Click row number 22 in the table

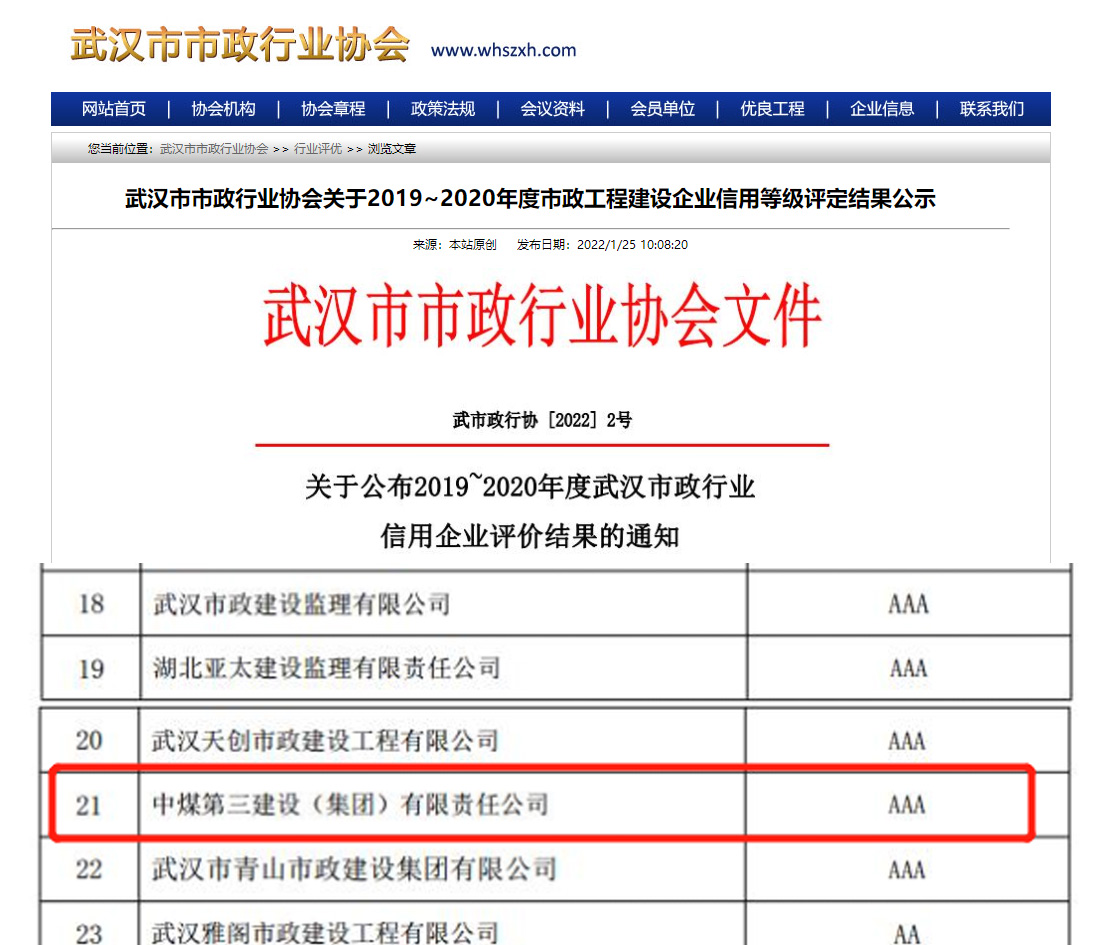click(x=89, y=870)
